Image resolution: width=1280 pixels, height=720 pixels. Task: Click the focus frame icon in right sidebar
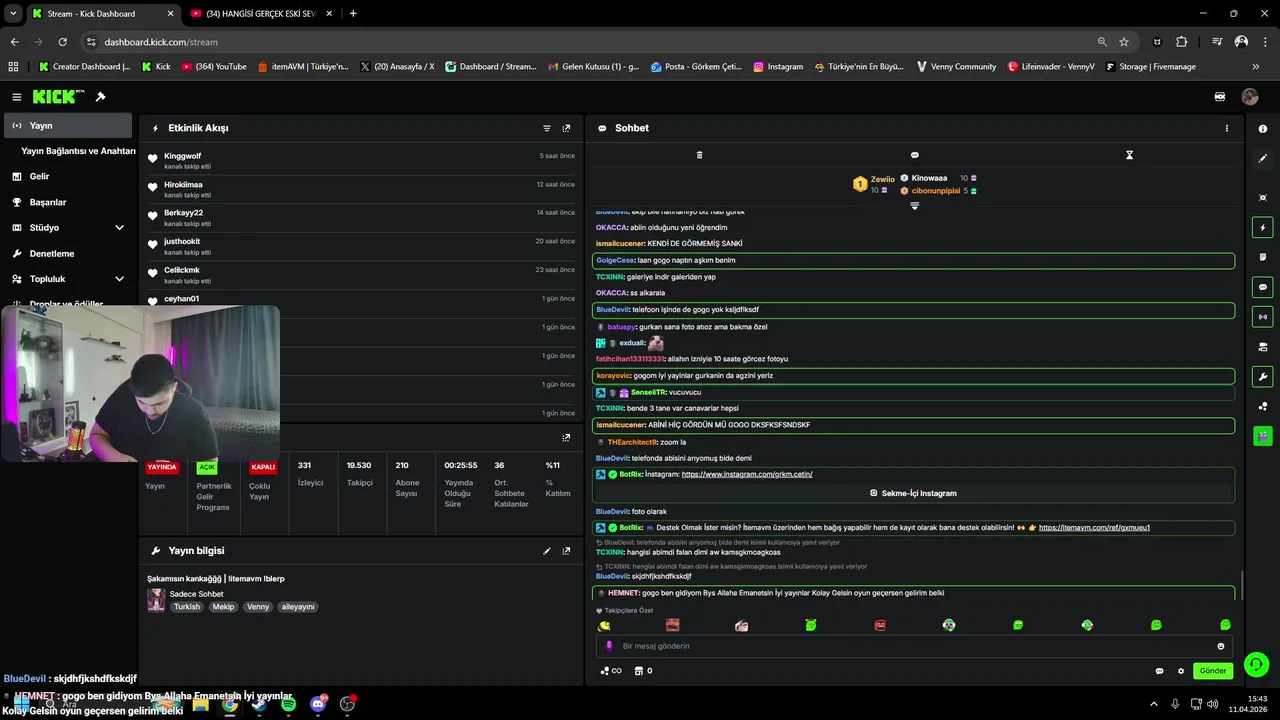coord(1263,198)
